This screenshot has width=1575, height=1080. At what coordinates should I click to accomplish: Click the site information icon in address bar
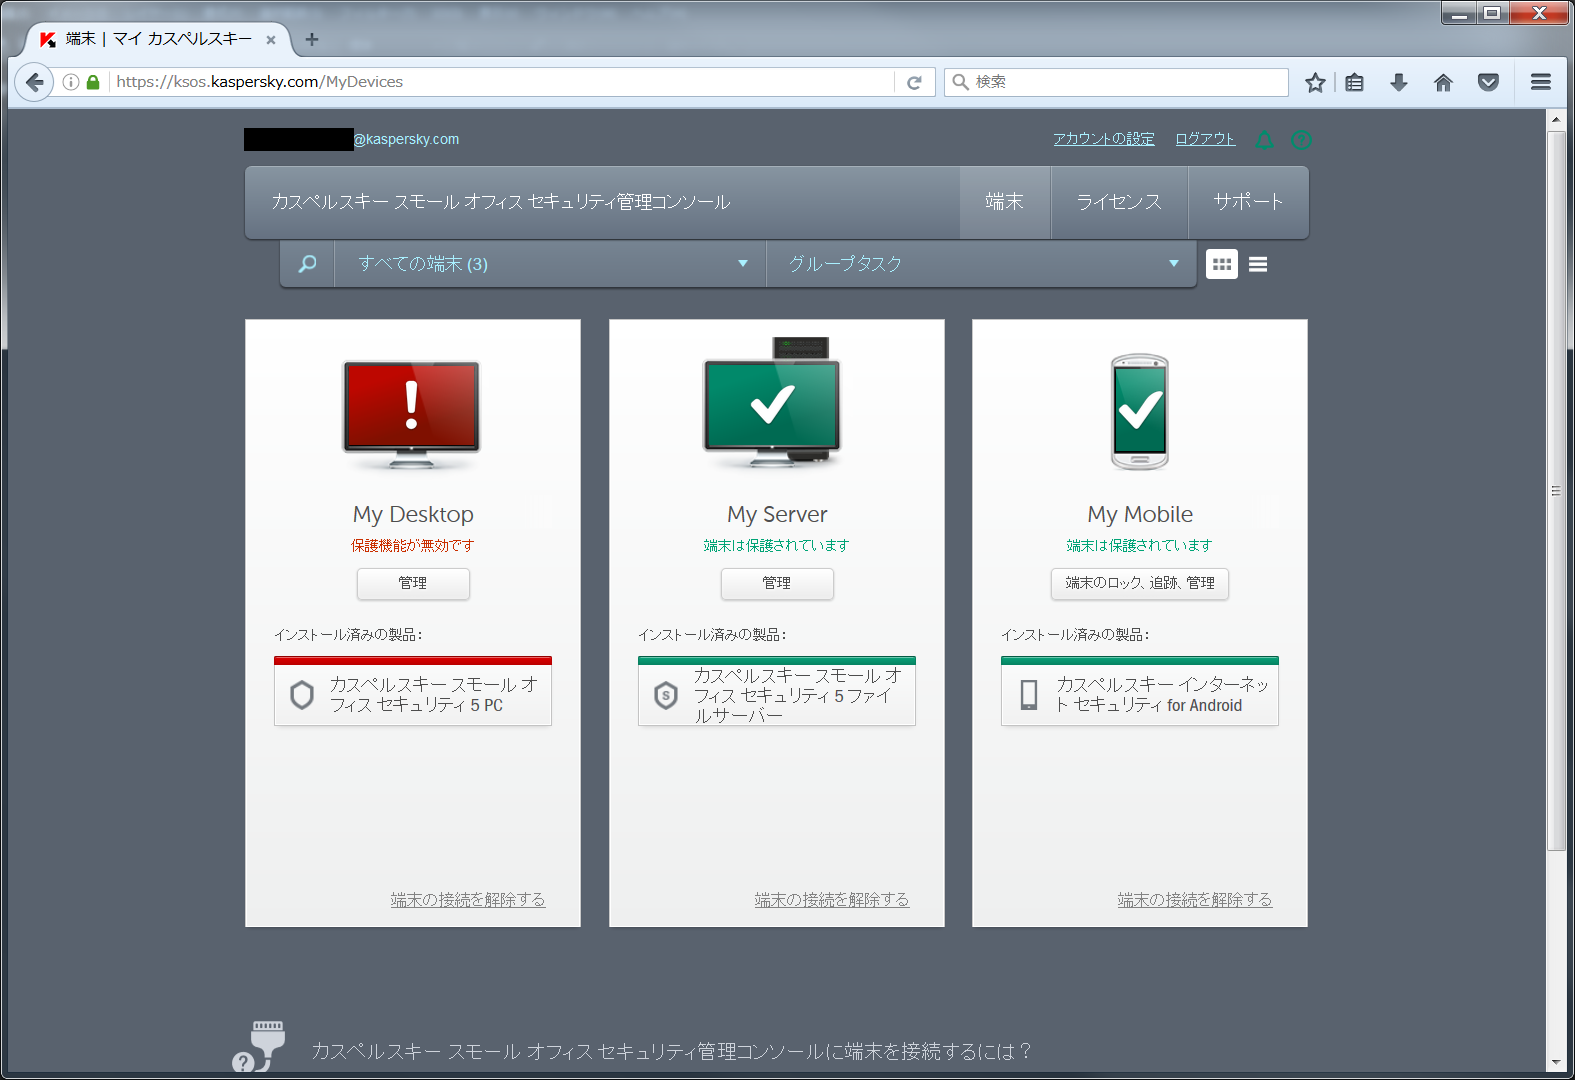[71, 82]
